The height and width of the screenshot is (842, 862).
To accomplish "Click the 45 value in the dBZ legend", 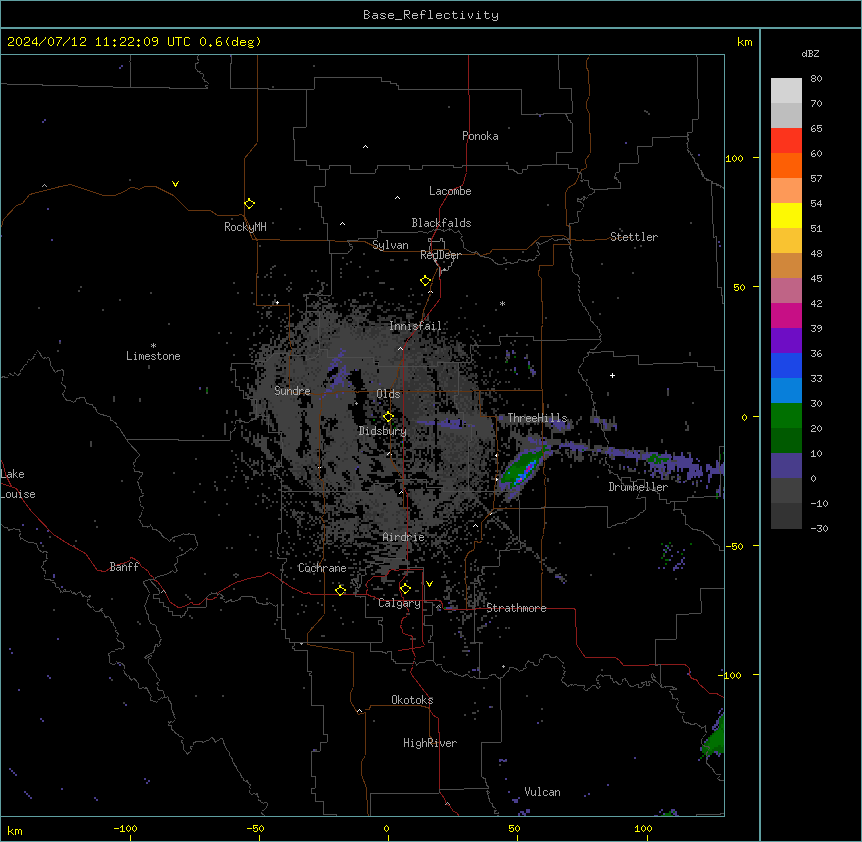I will click(816, 279).
